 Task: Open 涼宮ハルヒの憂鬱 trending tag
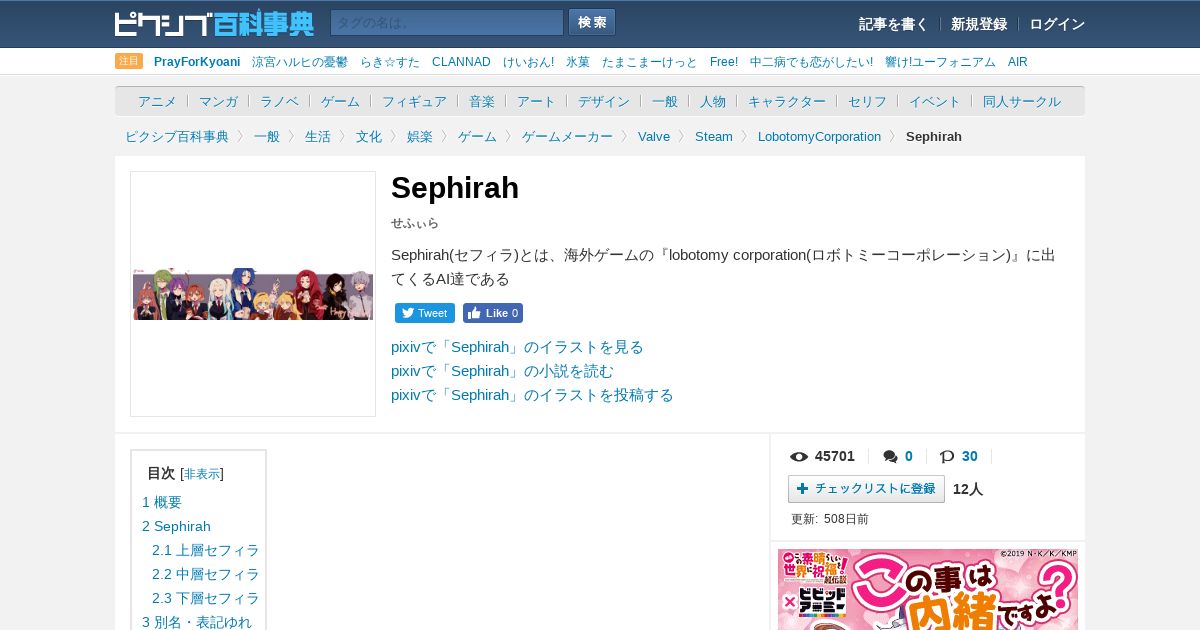300,62
